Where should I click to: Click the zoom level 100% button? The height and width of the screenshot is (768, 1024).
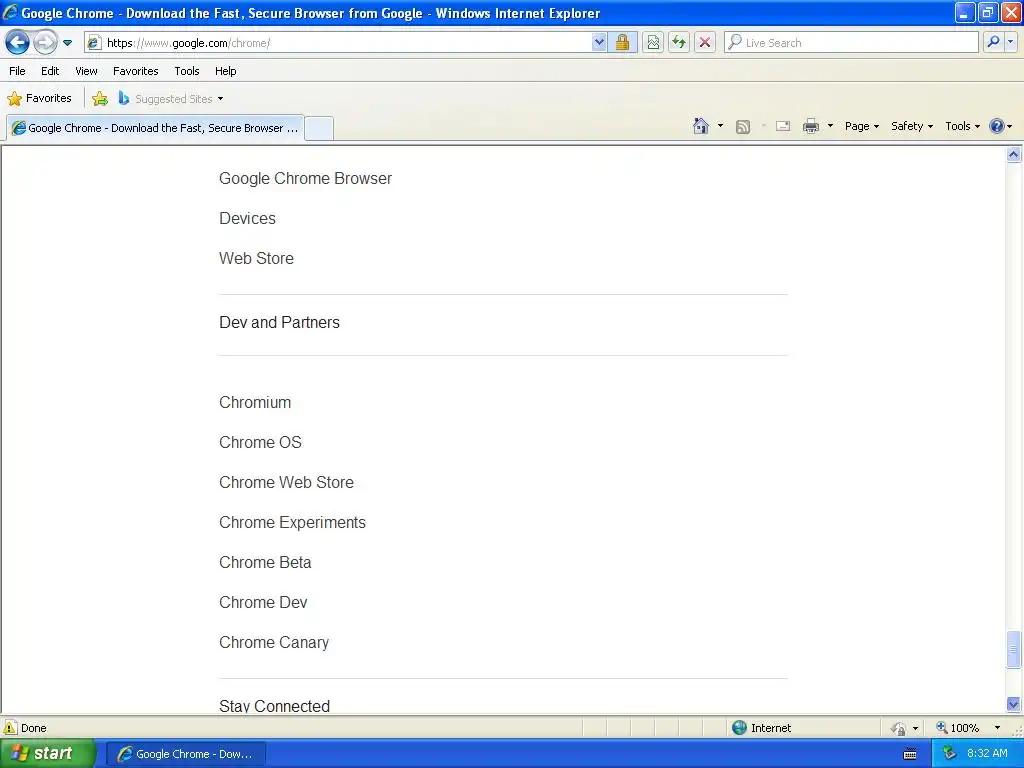958,728
